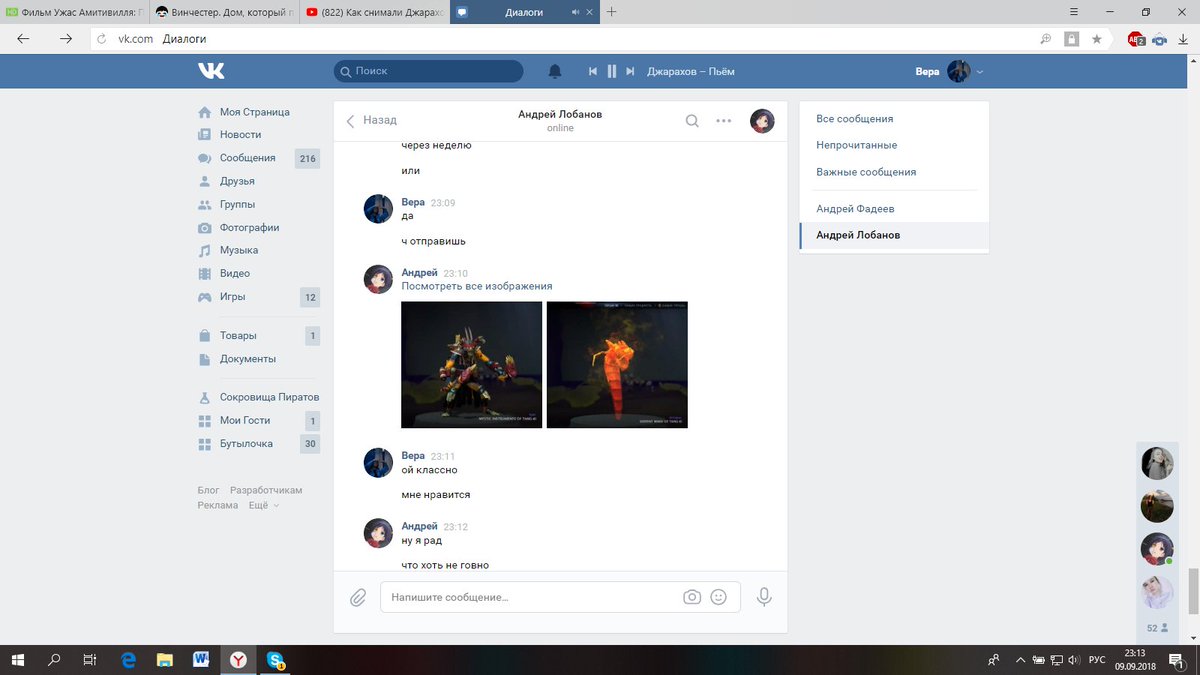Click the VK logo in header

[x=211, y=71]
